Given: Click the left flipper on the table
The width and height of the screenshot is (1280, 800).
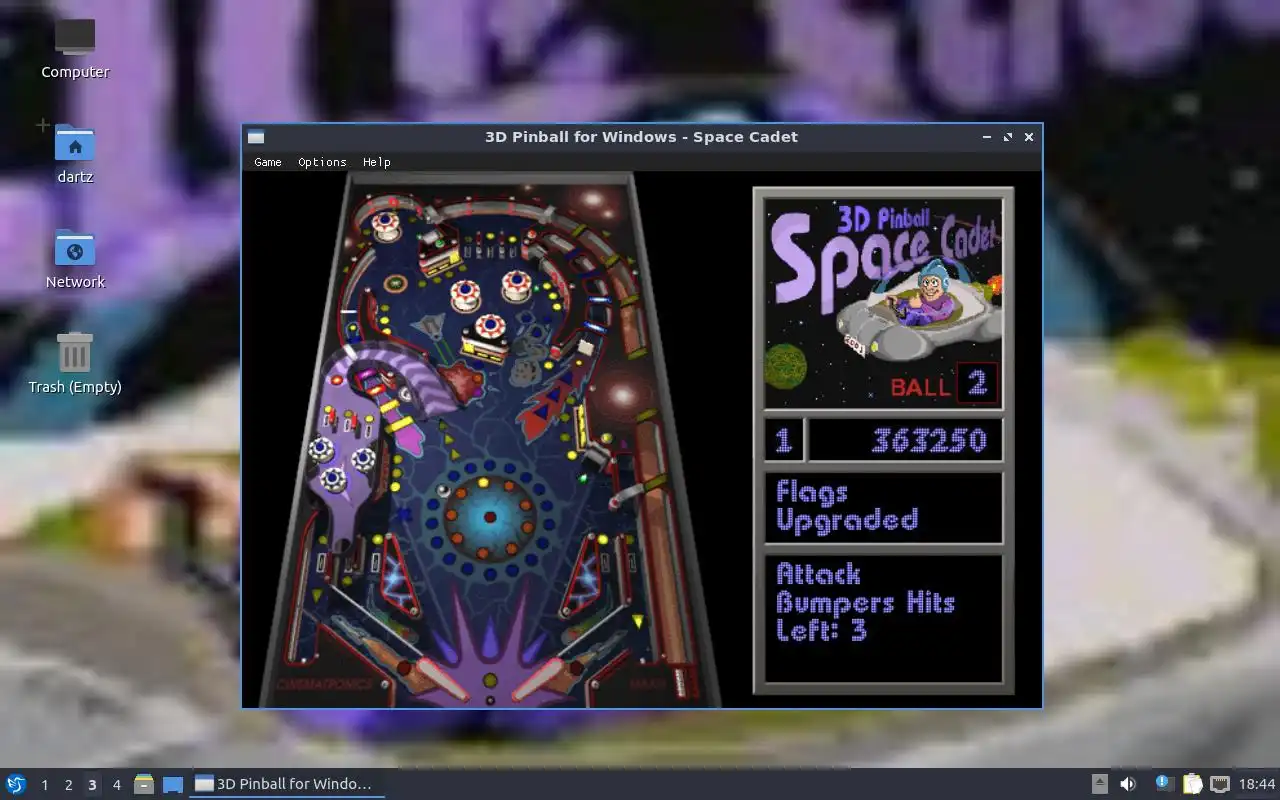Looking at the screenshot, I should tap(442, 678).
